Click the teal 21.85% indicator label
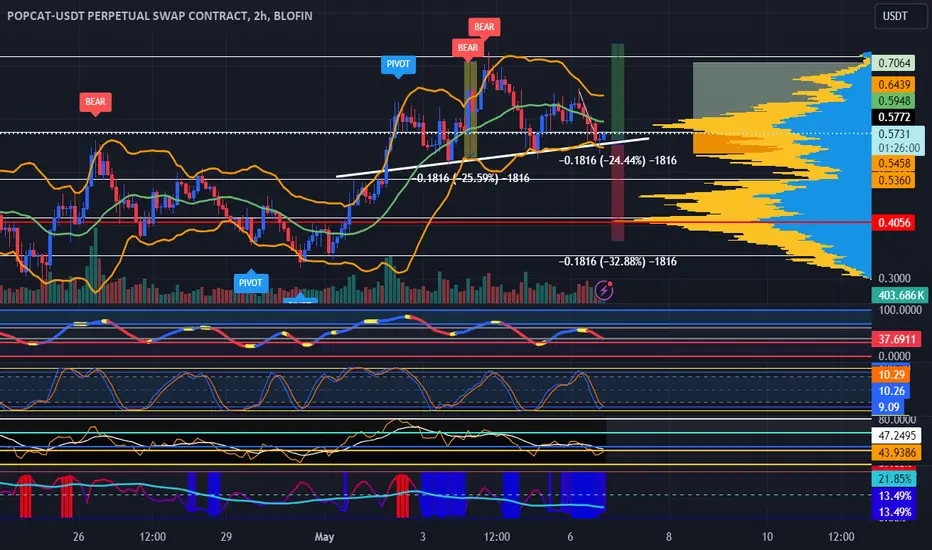Viewport: 932px width, 550px height. 894,479
